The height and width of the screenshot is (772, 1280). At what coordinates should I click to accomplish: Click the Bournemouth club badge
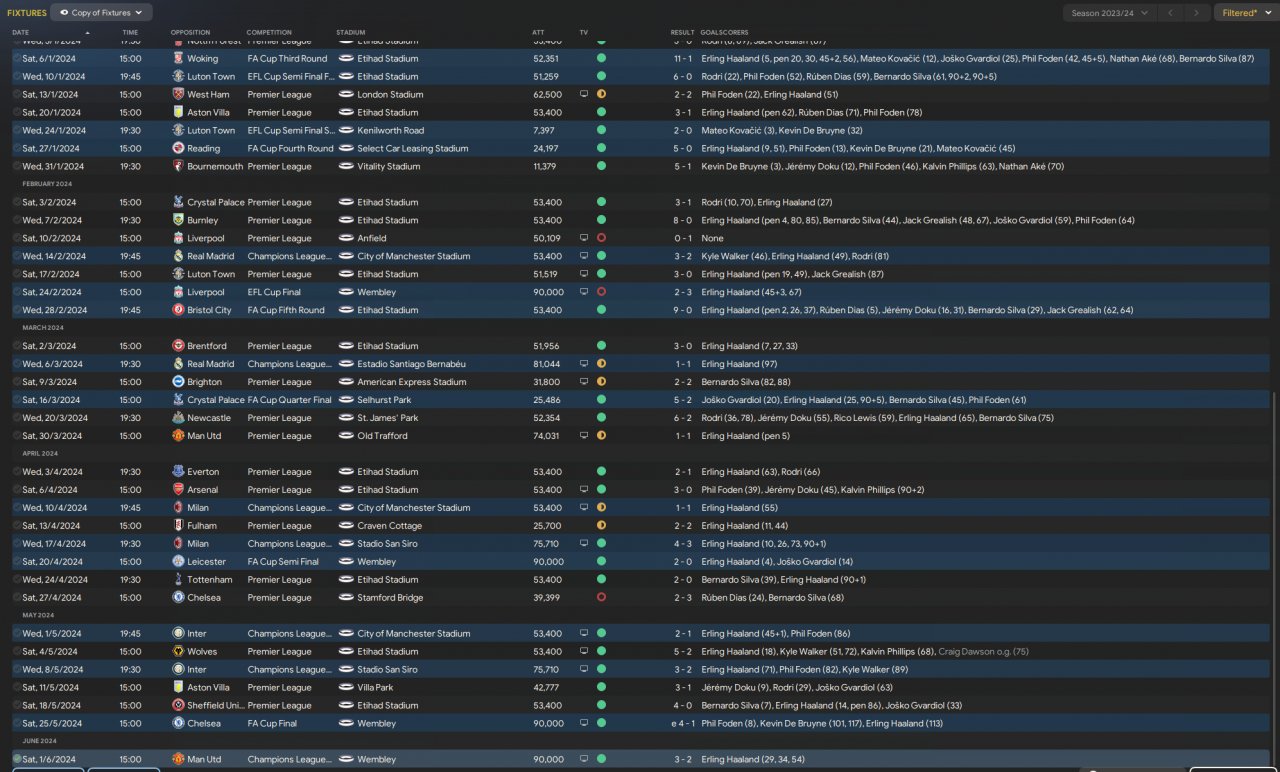click(178, 167)
